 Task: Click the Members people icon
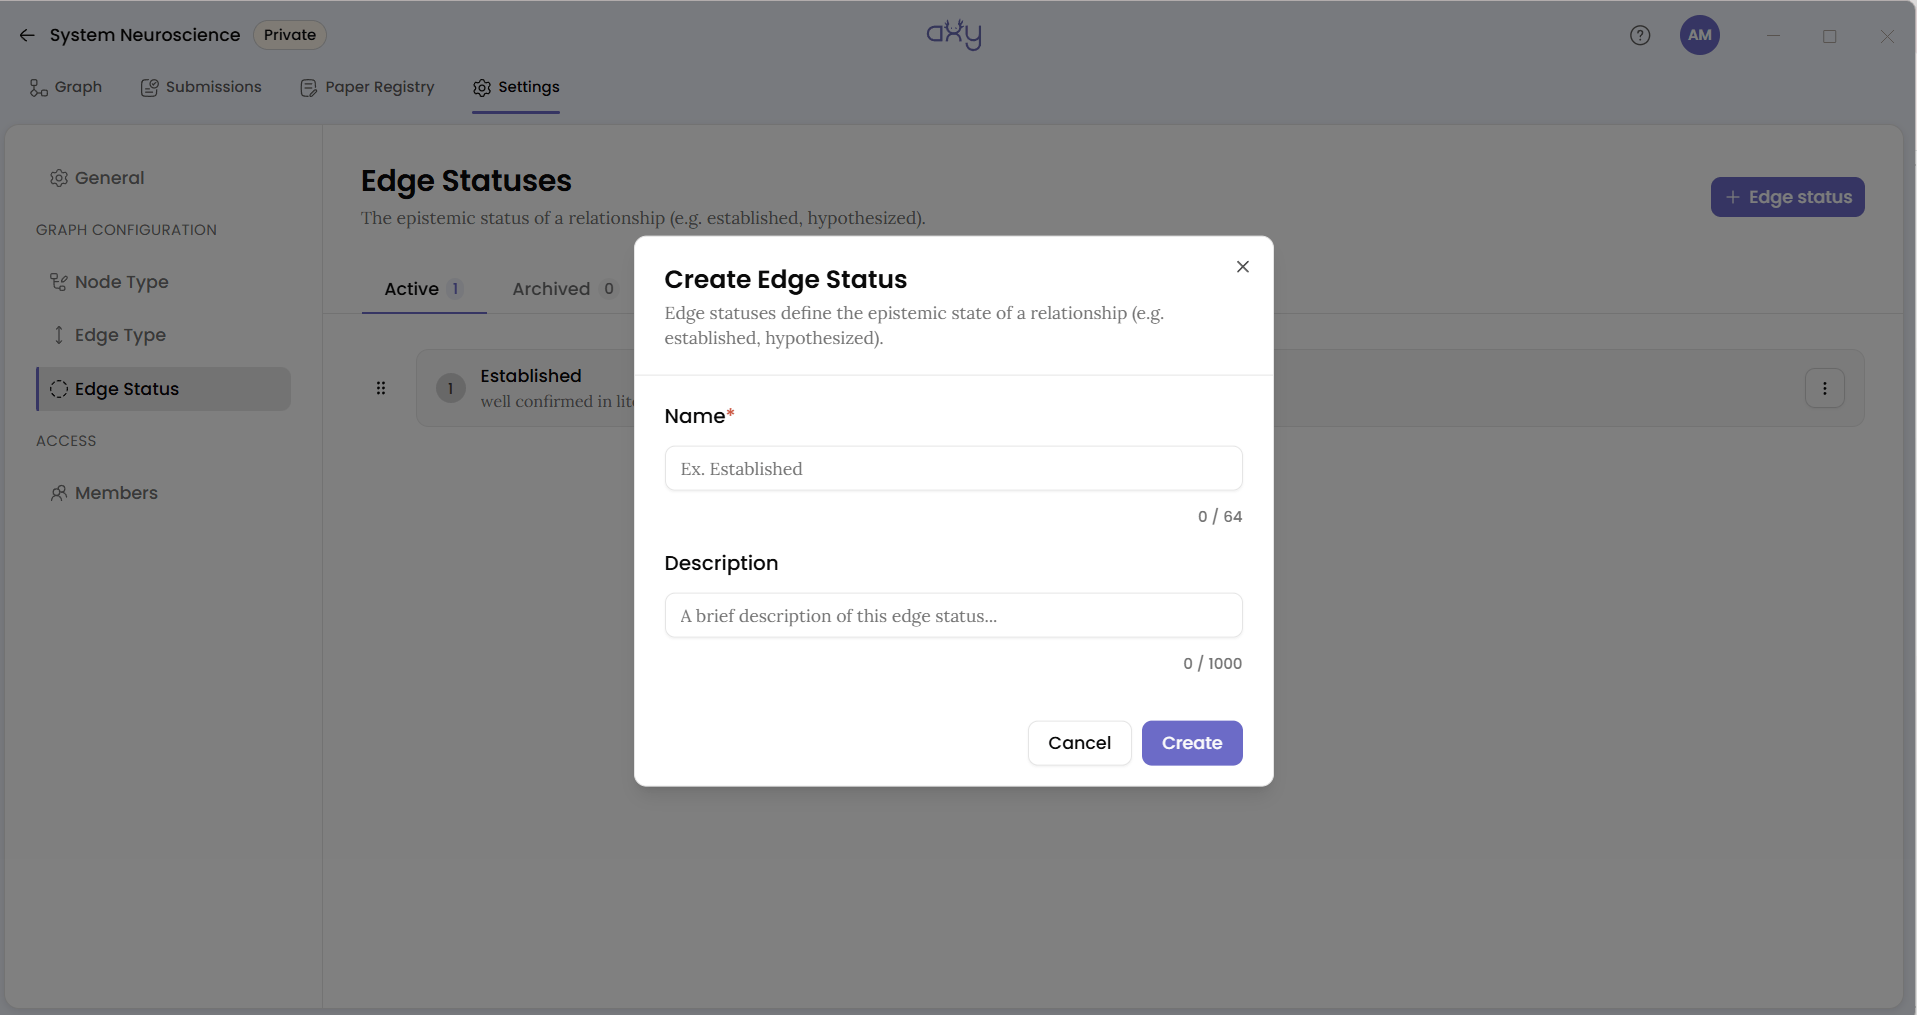click(59, 493)
